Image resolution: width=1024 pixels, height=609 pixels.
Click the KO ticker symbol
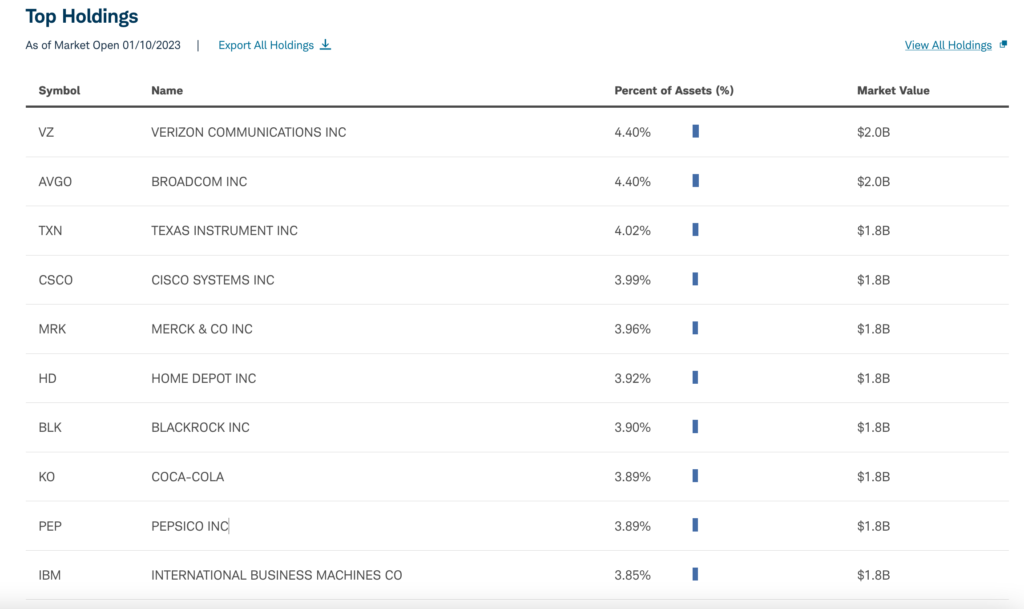point(47,477)
